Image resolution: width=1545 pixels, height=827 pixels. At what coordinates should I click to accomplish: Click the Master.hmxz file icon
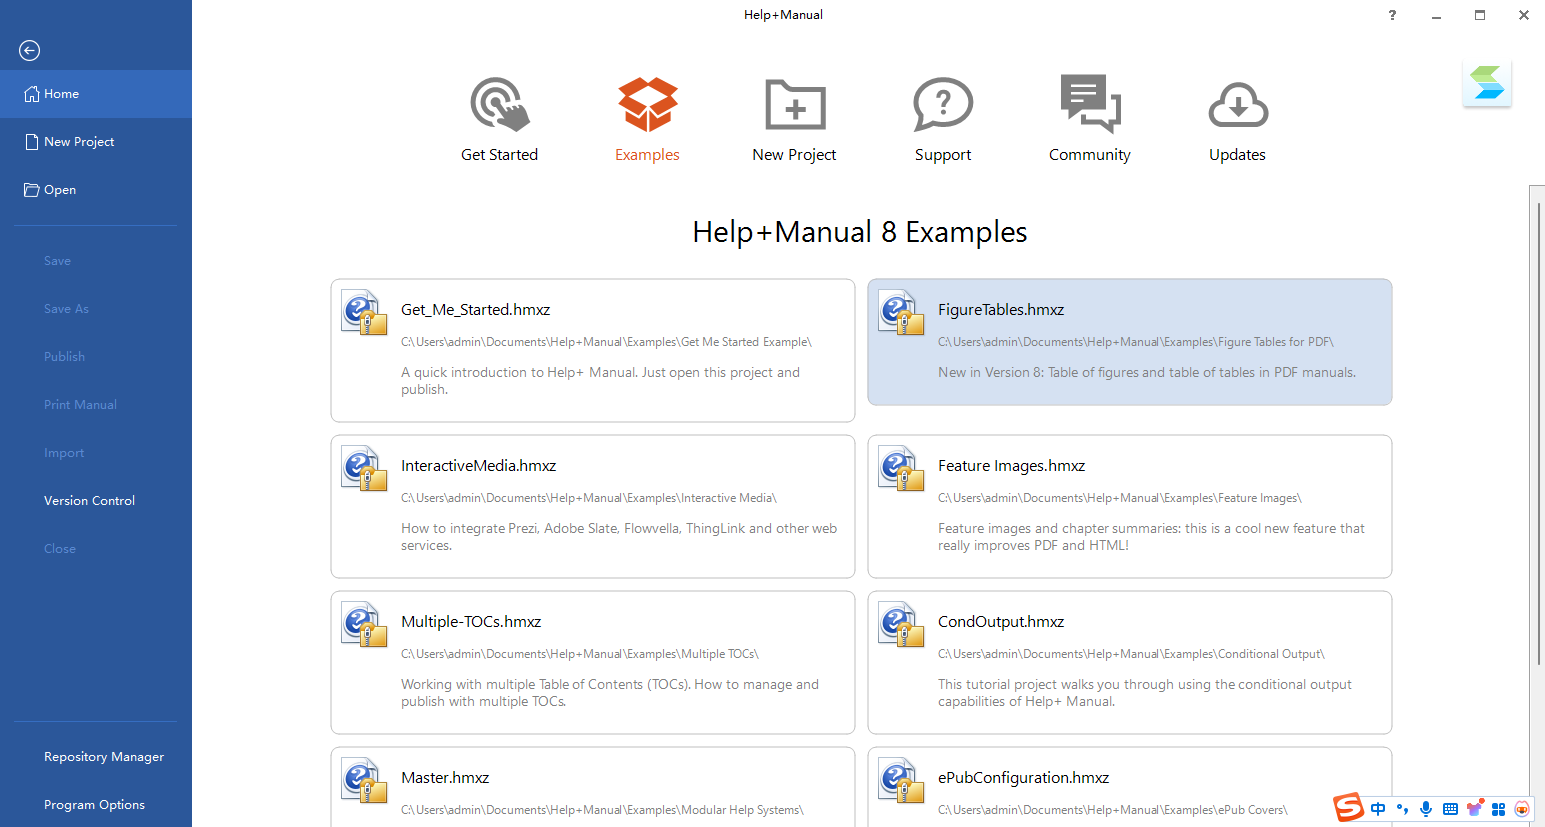click(x=364, y=780)
